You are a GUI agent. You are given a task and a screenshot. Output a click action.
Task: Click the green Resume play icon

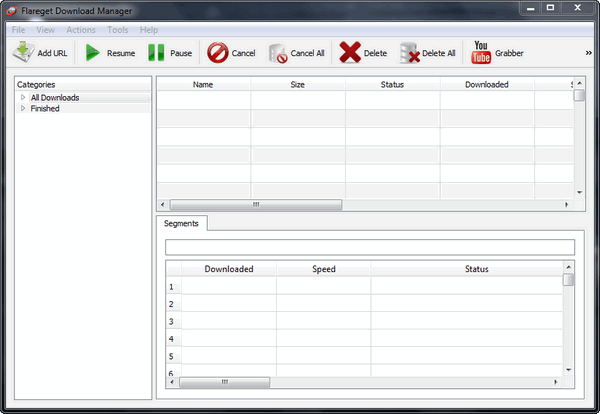click(x=92, y=52)
